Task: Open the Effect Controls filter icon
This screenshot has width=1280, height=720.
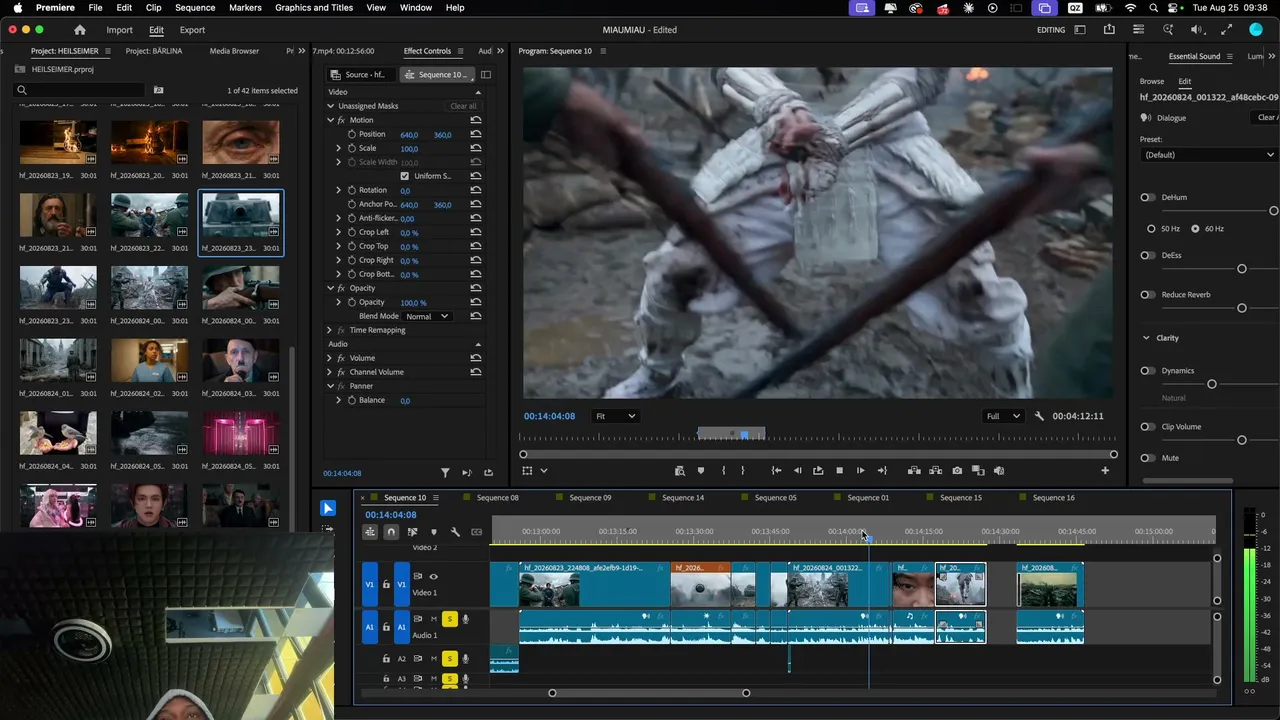Action: pos(445,473)
